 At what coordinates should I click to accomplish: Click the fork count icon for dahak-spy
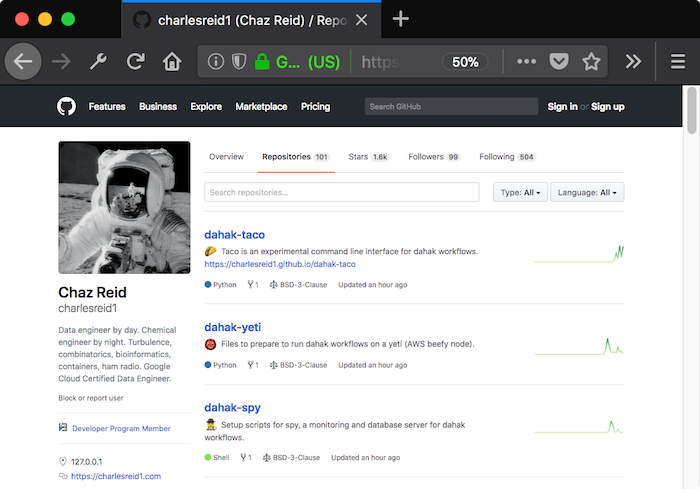point(243,457)
